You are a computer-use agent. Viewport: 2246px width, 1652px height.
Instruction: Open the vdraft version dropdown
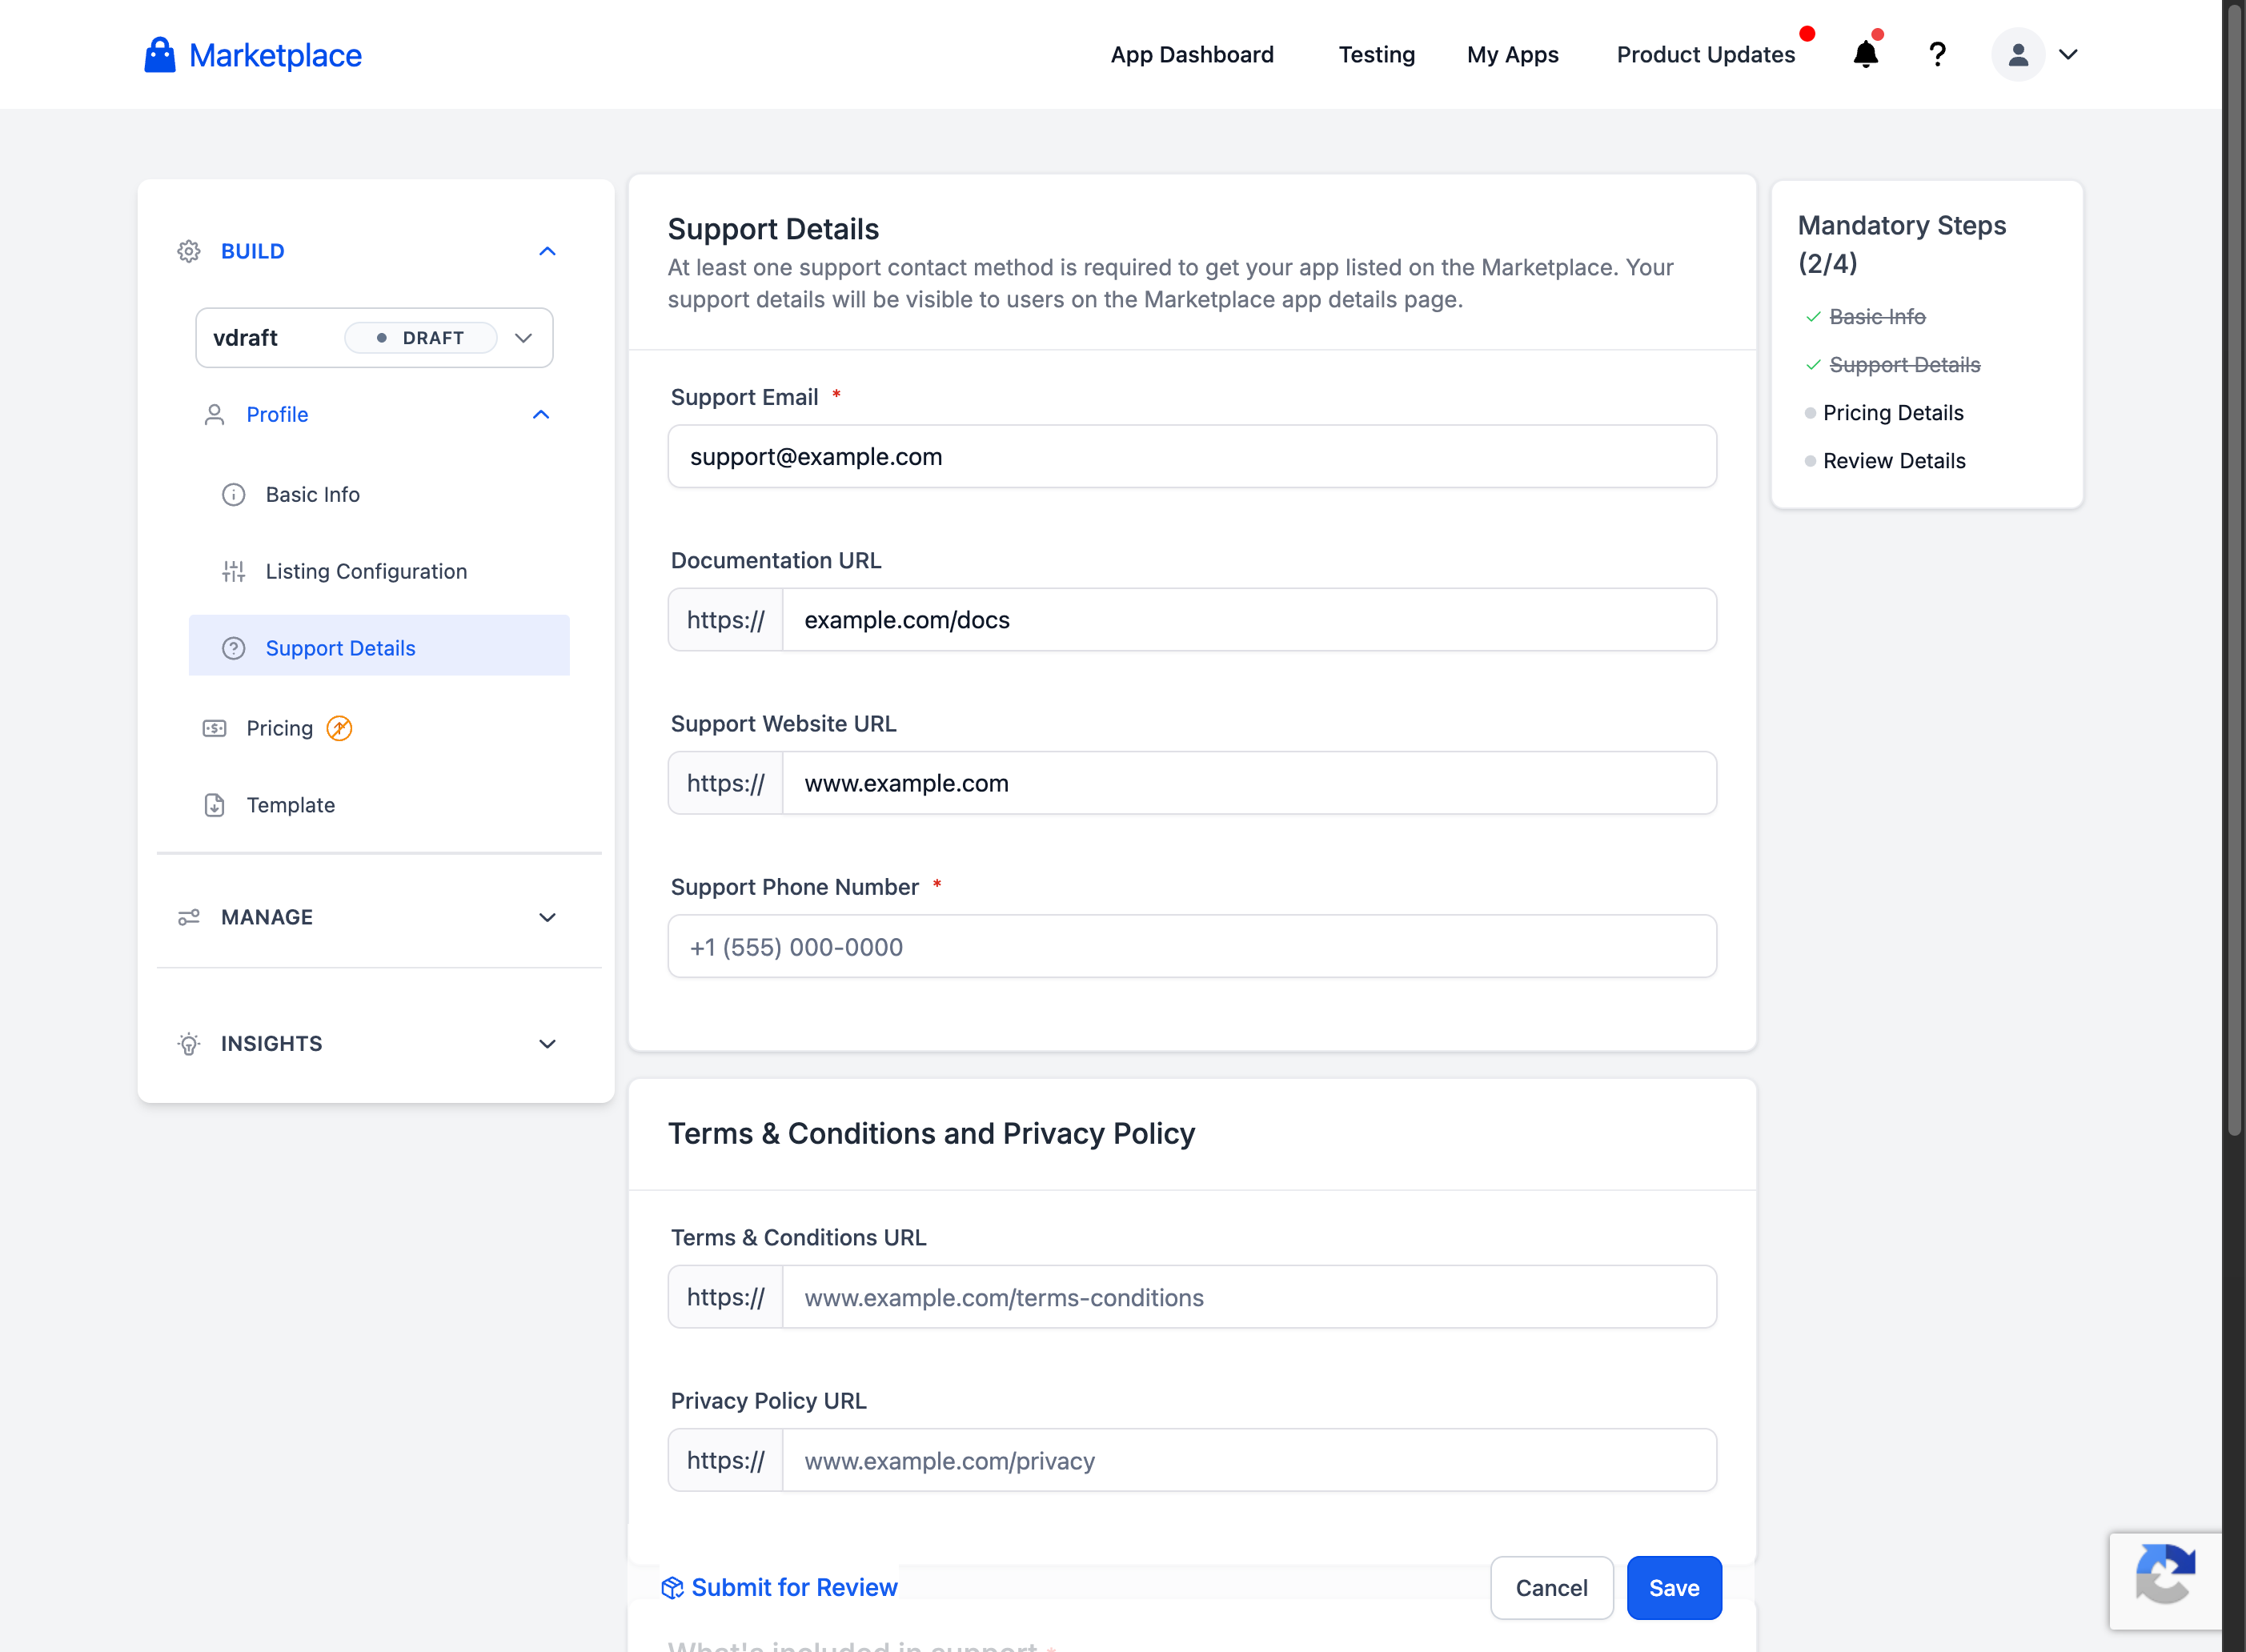[x=523, y=338]
